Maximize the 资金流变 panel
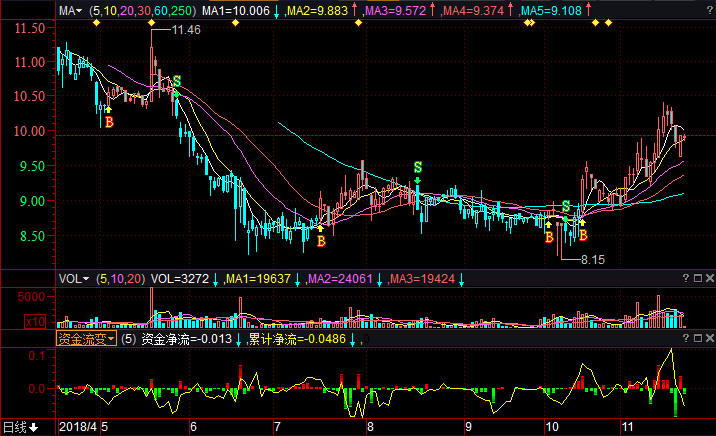 point(697,340)
